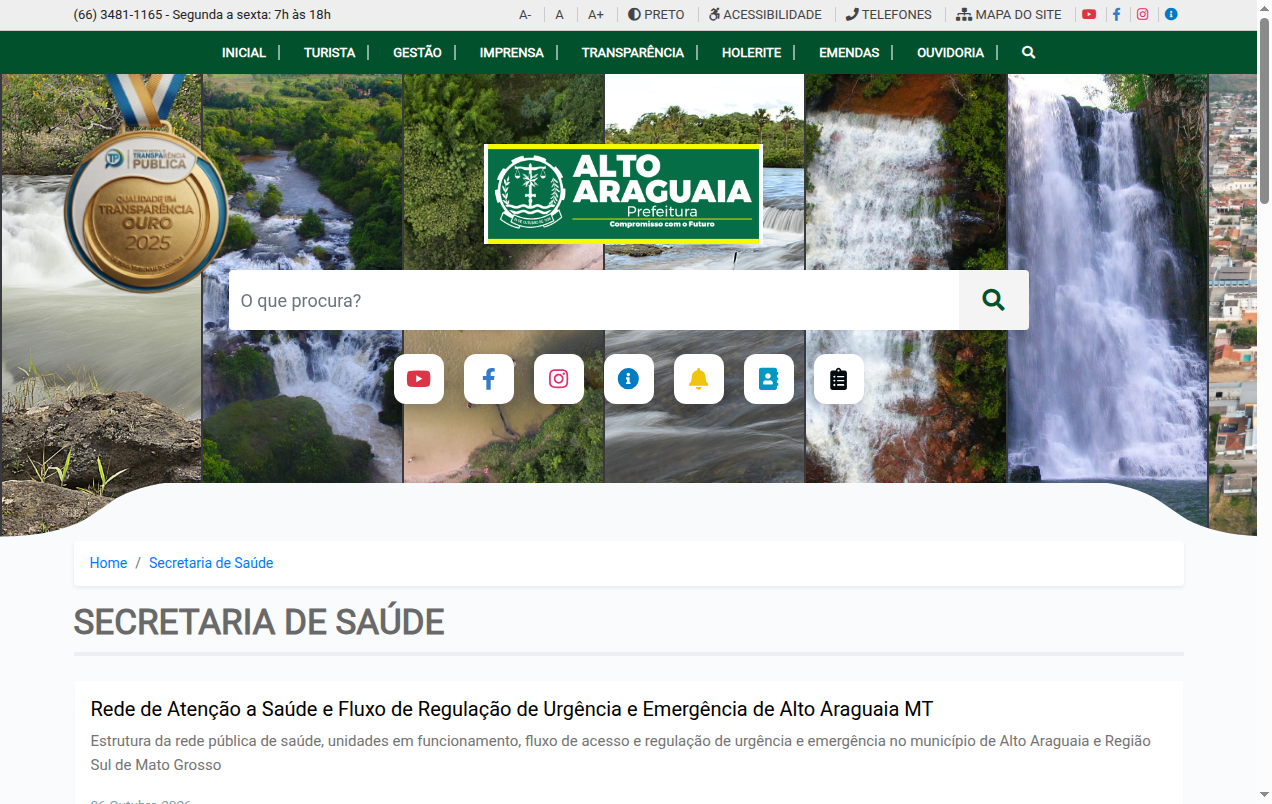The height and width of the screenshot is (804, 1272).
Task: Open TELEFONES link
Action: tap(888, 15)
